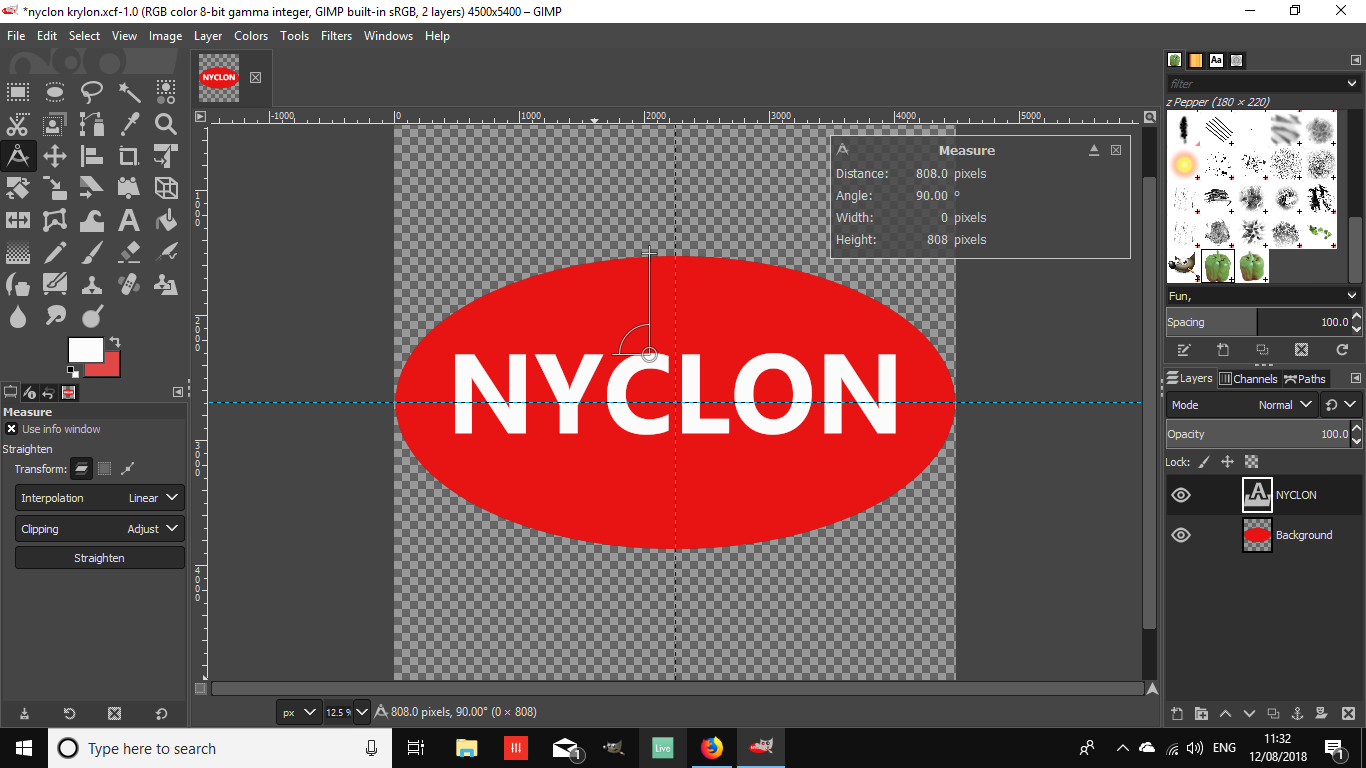Select the Crop tool
Viewport: 1366px width, 768px height.
(129, 156)
